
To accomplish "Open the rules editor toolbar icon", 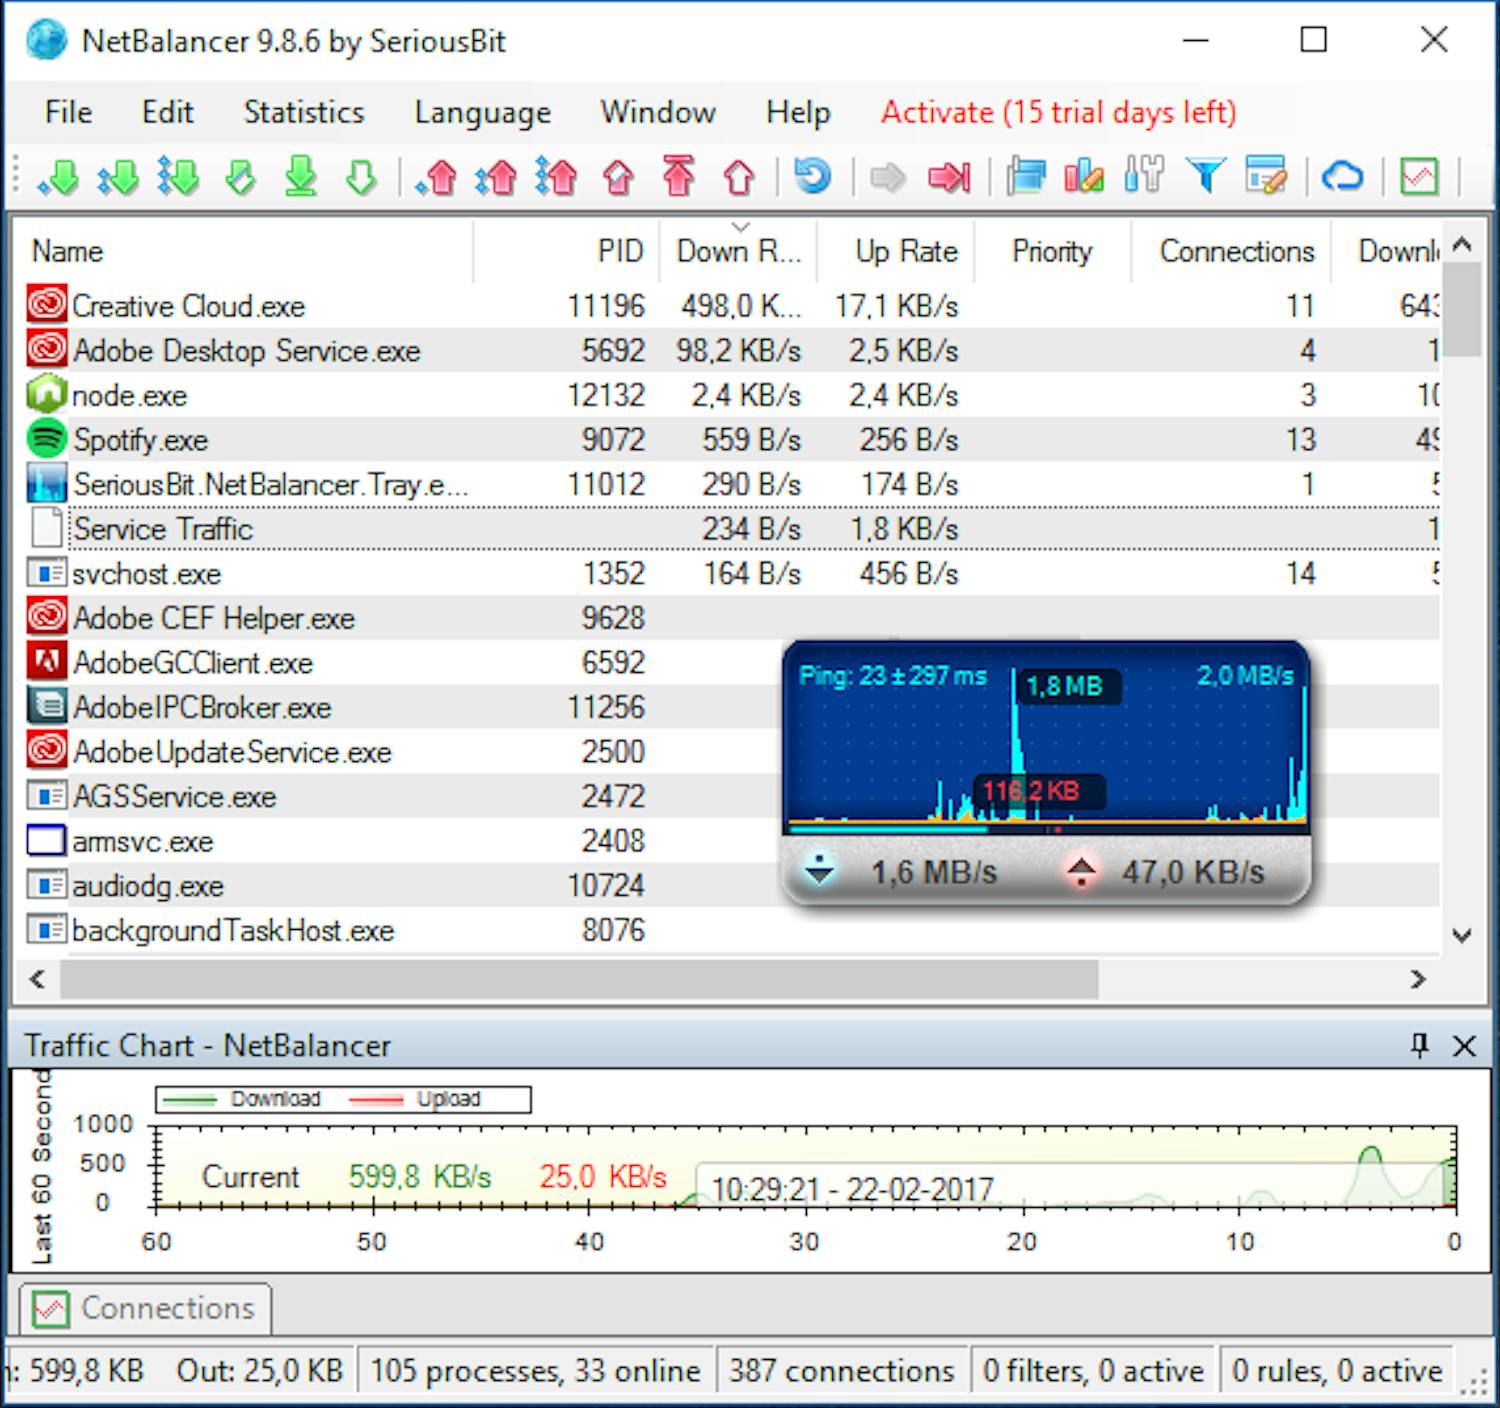I will [1266, 176].
